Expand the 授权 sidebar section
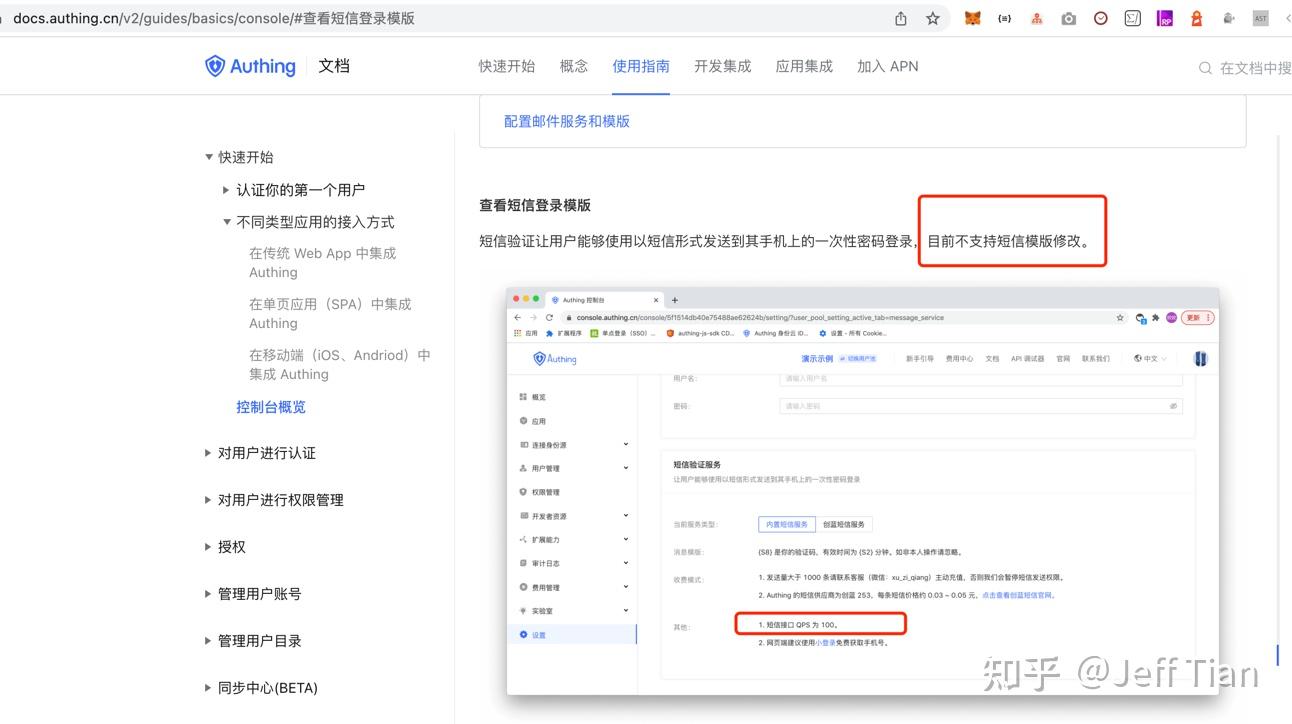Image resolution: width=1292 pixels, height=724 pixels. click(x=209, y=547)
